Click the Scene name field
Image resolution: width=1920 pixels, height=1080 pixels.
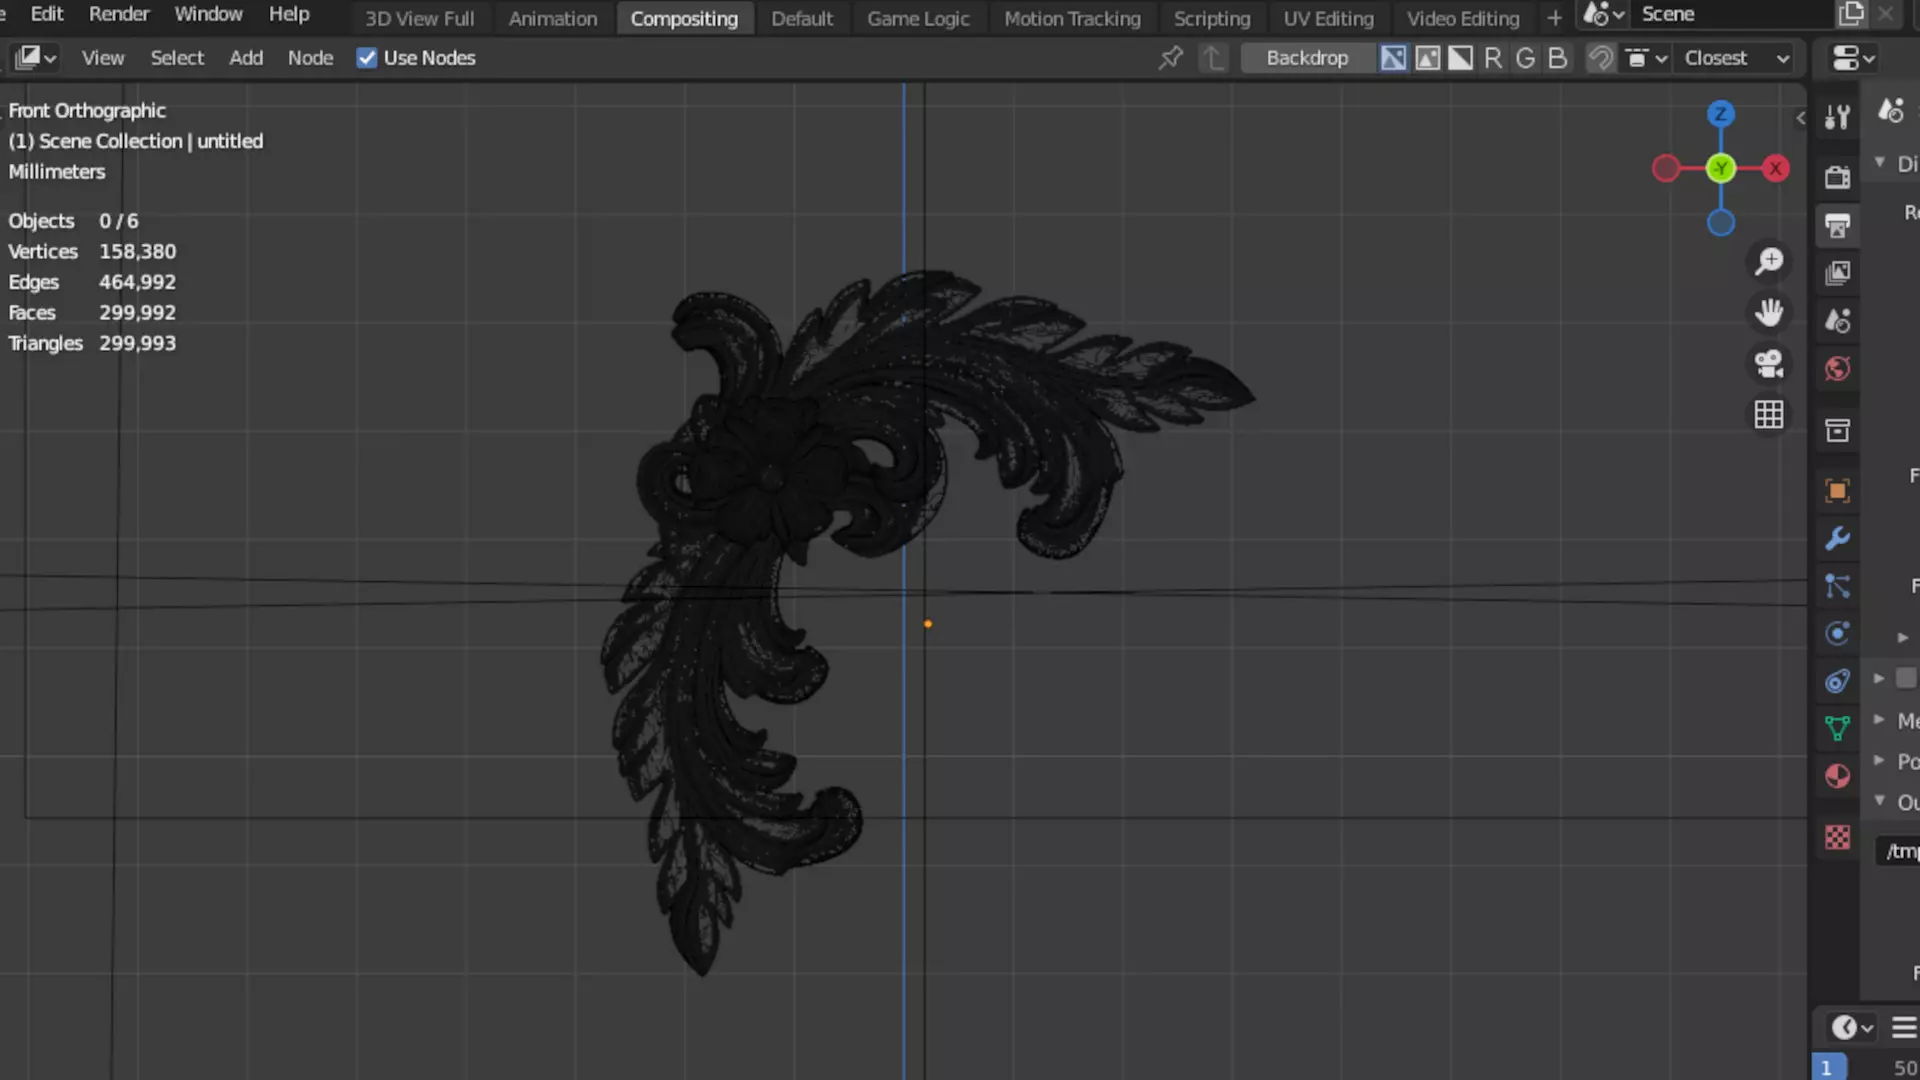[x=1732, y=14]
